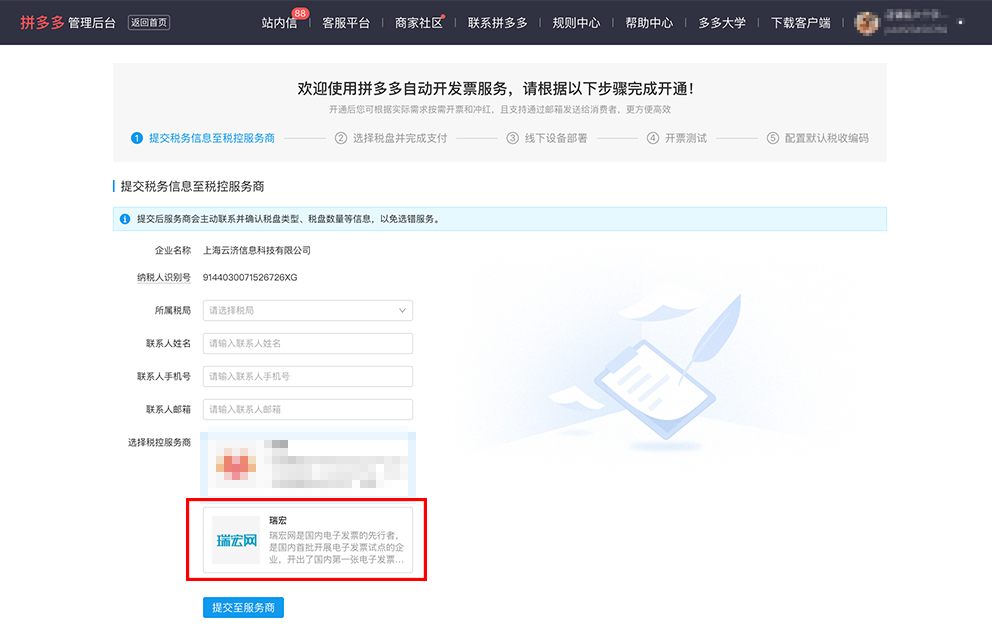992x630 pixels.
Task: Focus the 联系人邮箱 input field
Action: tap(307, 409)
